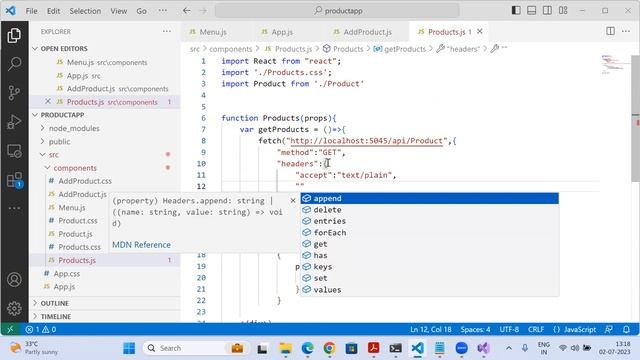Viewport: 640px width, 360px height.
Task: Open Microsoft Edge from the taskbar
Action: pos(307,348)
